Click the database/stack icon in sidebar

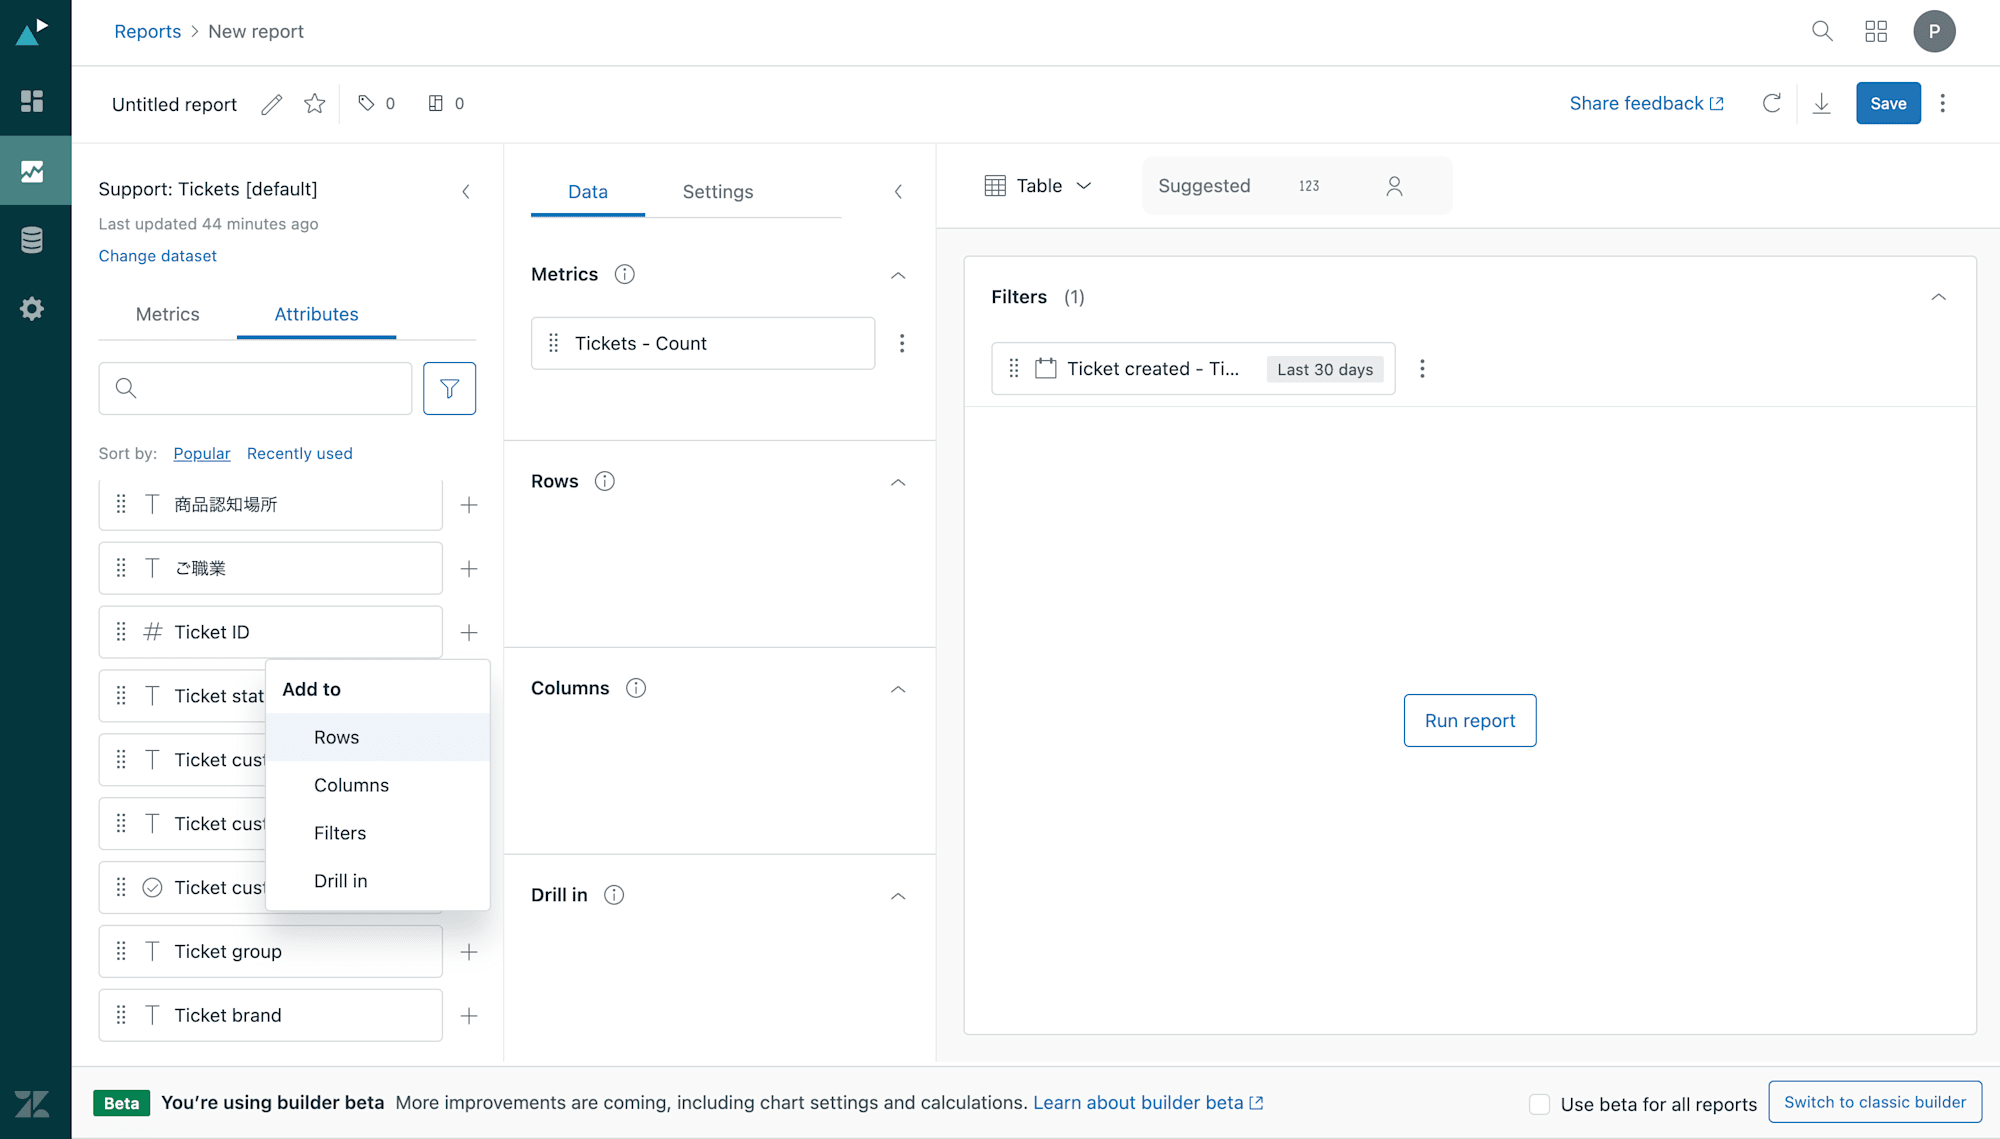tap(36, 238)
